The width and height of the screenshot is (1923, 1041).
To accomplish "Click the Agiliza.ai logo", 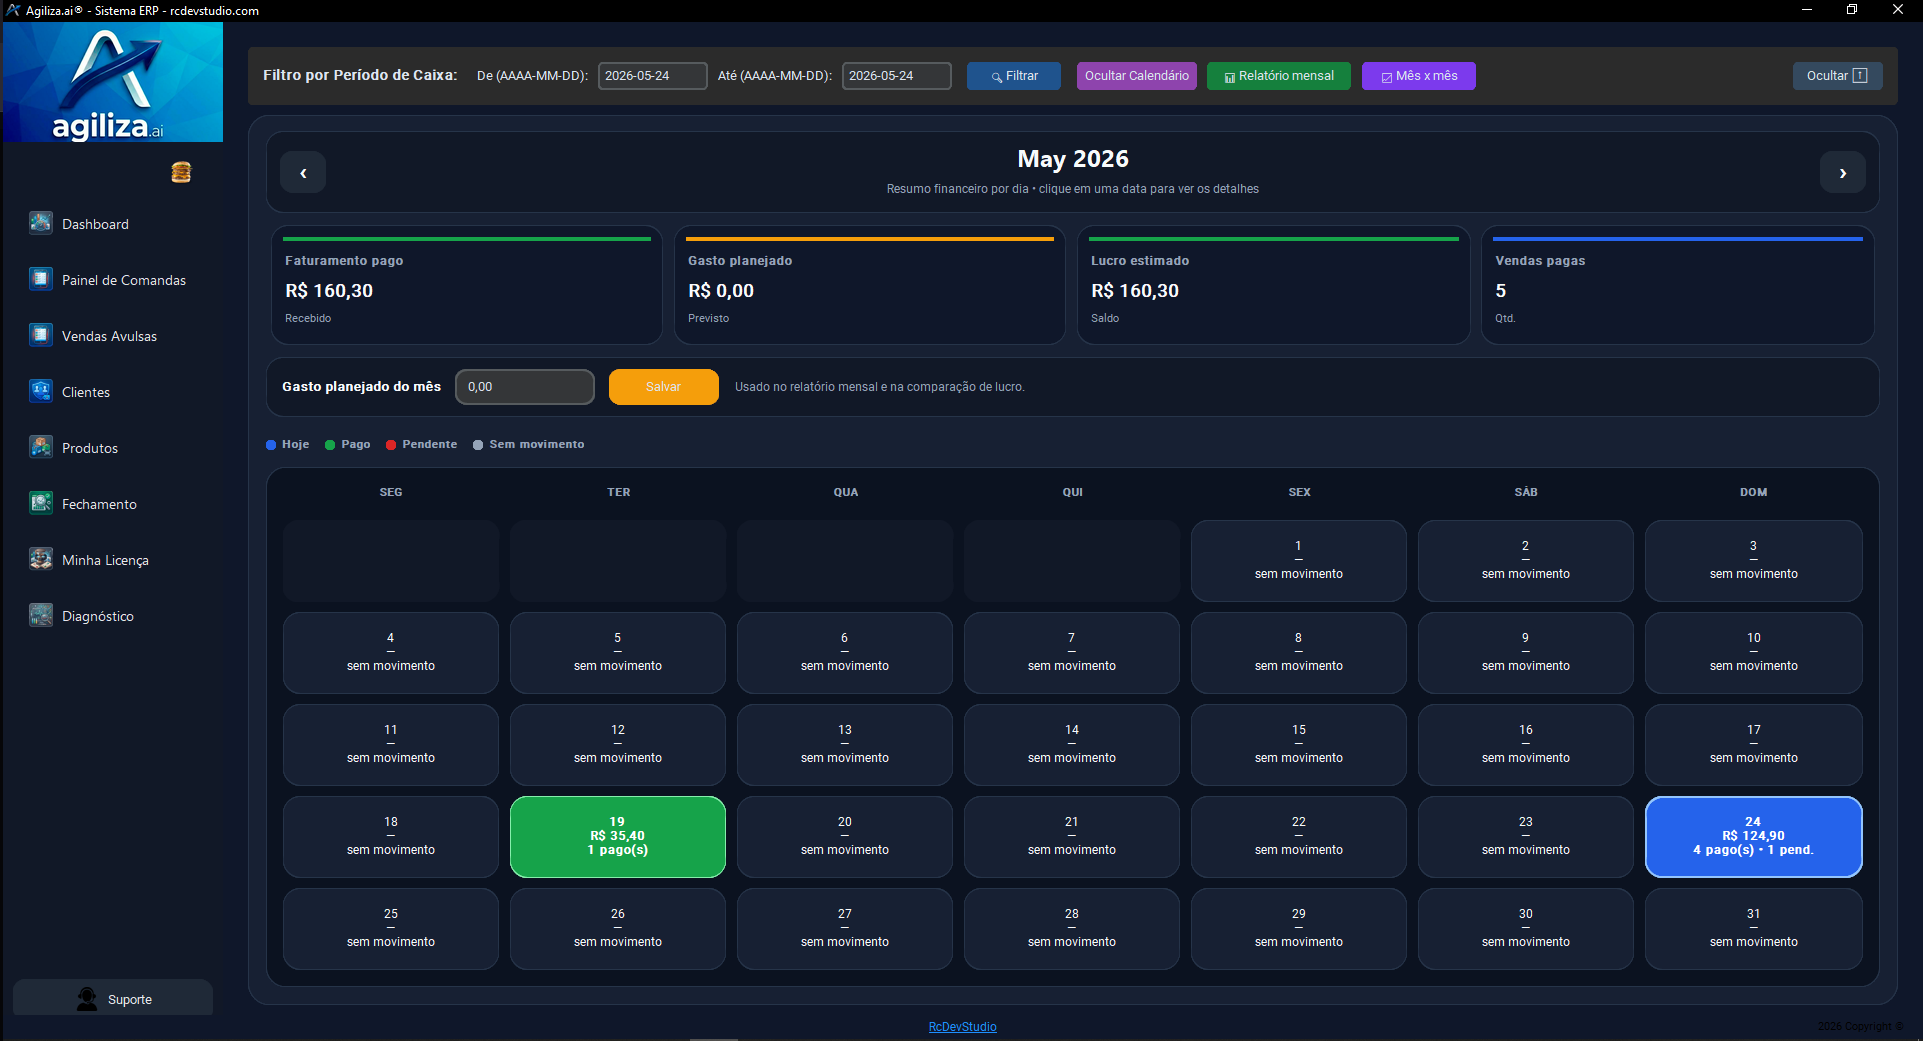I will [113, 82].
